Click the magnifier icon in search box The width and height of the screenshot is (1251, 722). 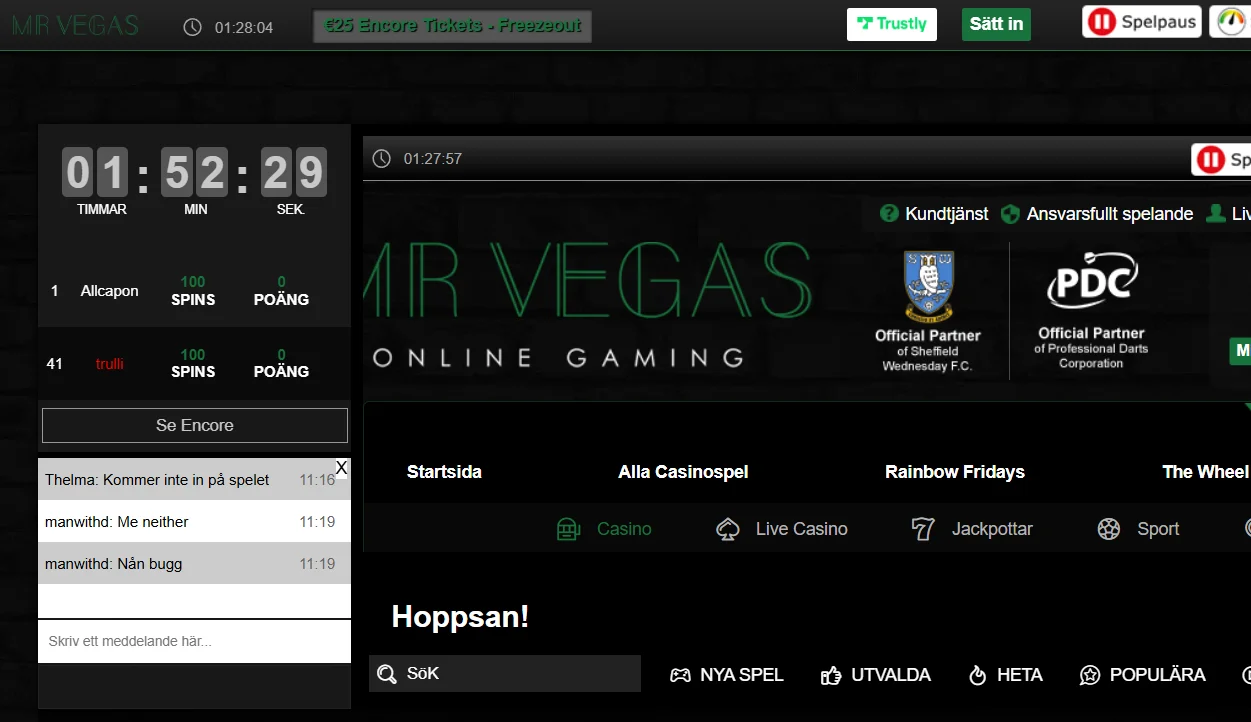pyautogui.click(x=386, y=675)
